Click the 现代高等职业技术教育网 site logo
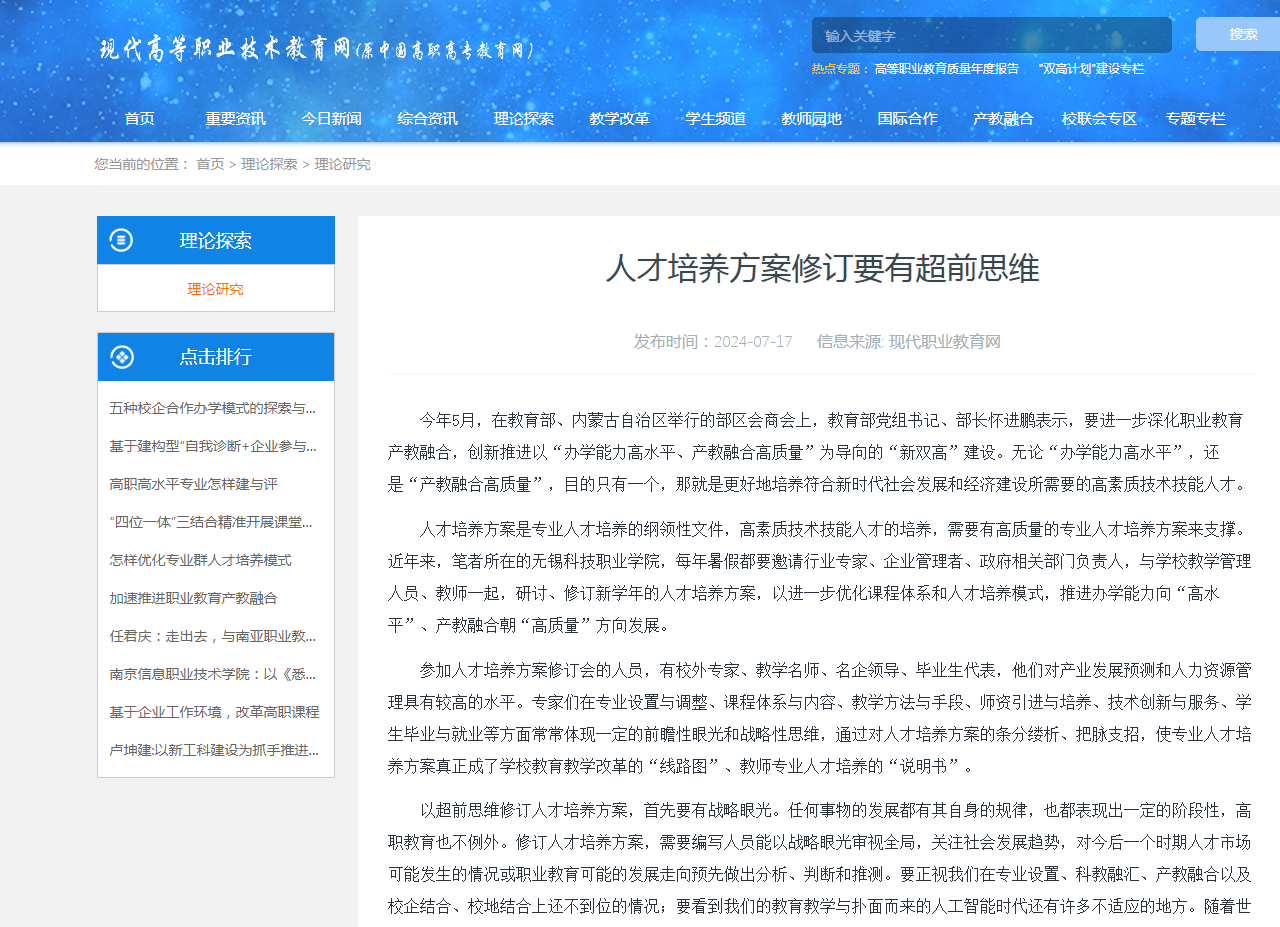Screen dimensions: 1280x927 click(x=317, y=49)
